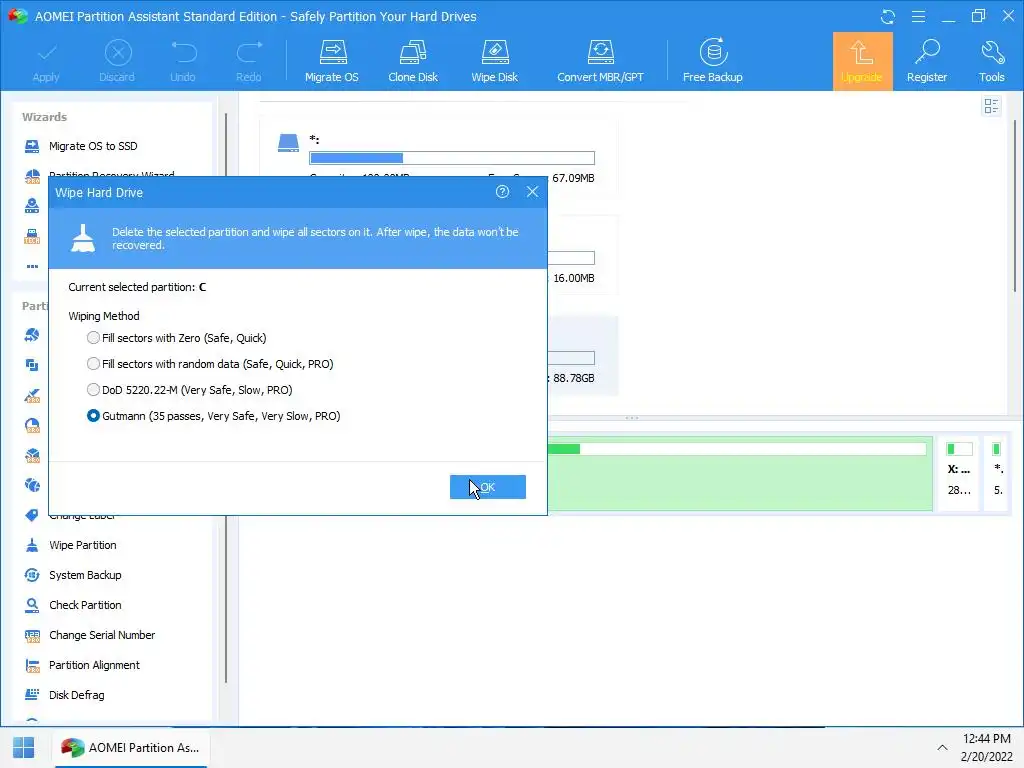Image resolution: width=1024 pixels, height=768 pixels.
Task: Select Partition Alignment option
Action: 94,665
